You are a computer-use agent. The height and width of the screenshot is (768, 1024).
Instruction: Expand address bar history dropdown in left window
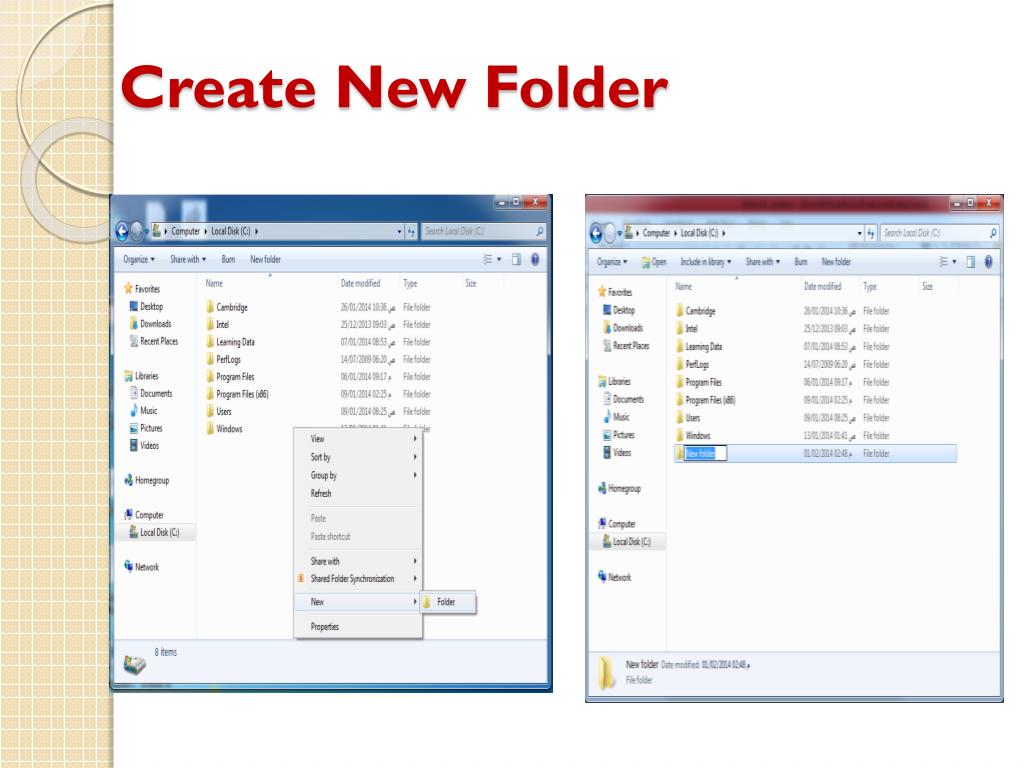coord(400,231)
